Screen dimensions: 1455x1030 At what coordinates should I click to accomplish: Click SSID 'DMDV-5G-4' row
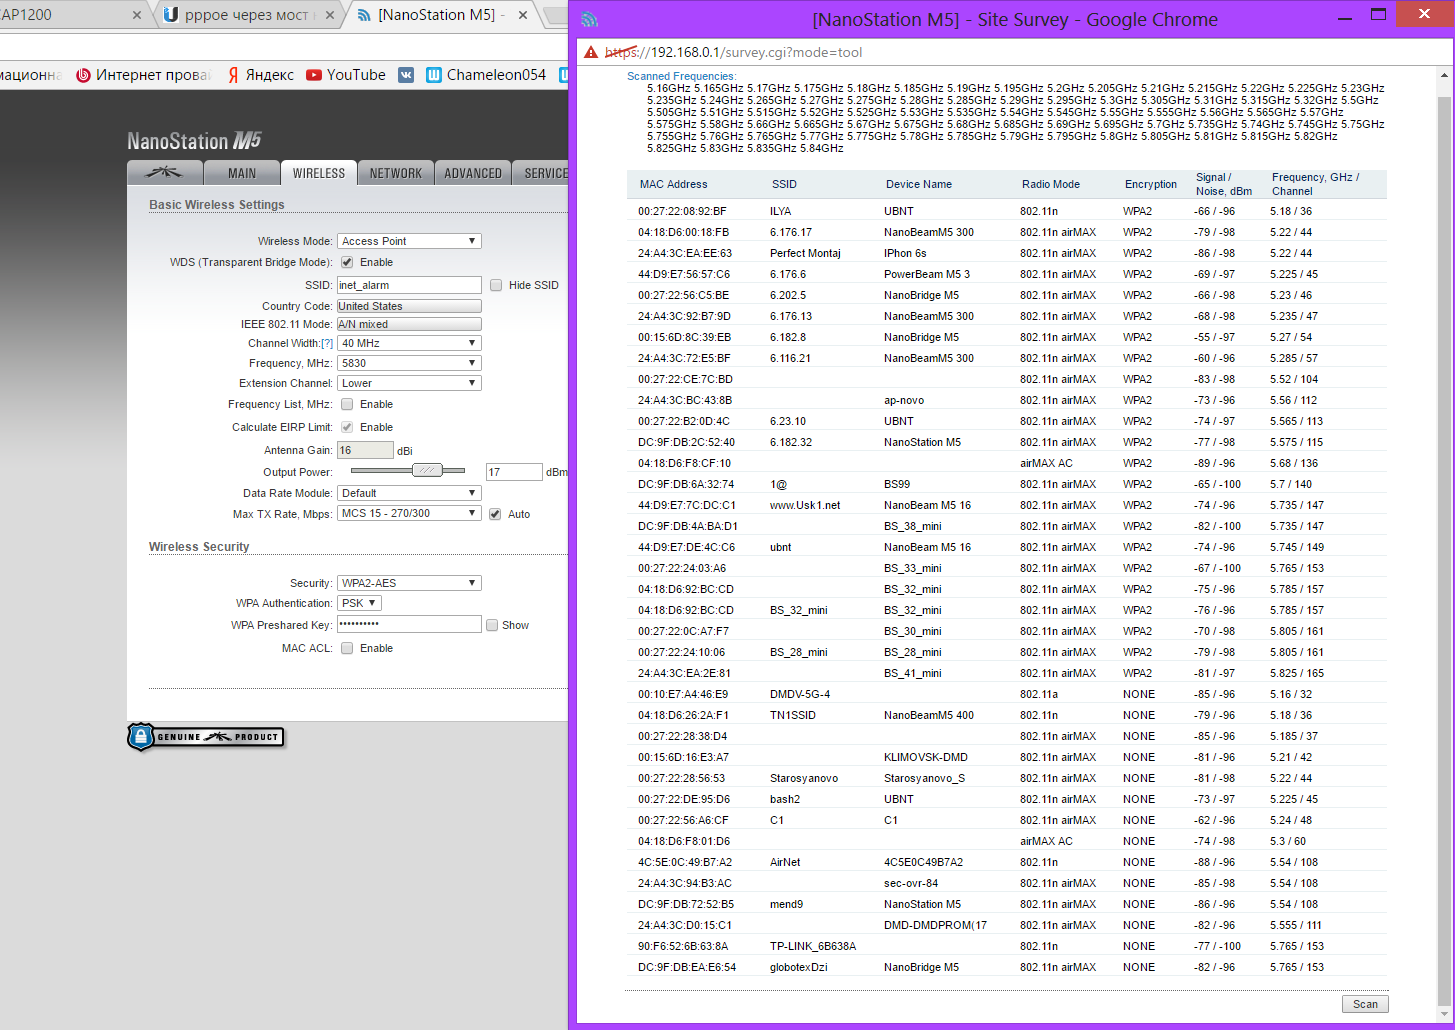pos(800,694)
